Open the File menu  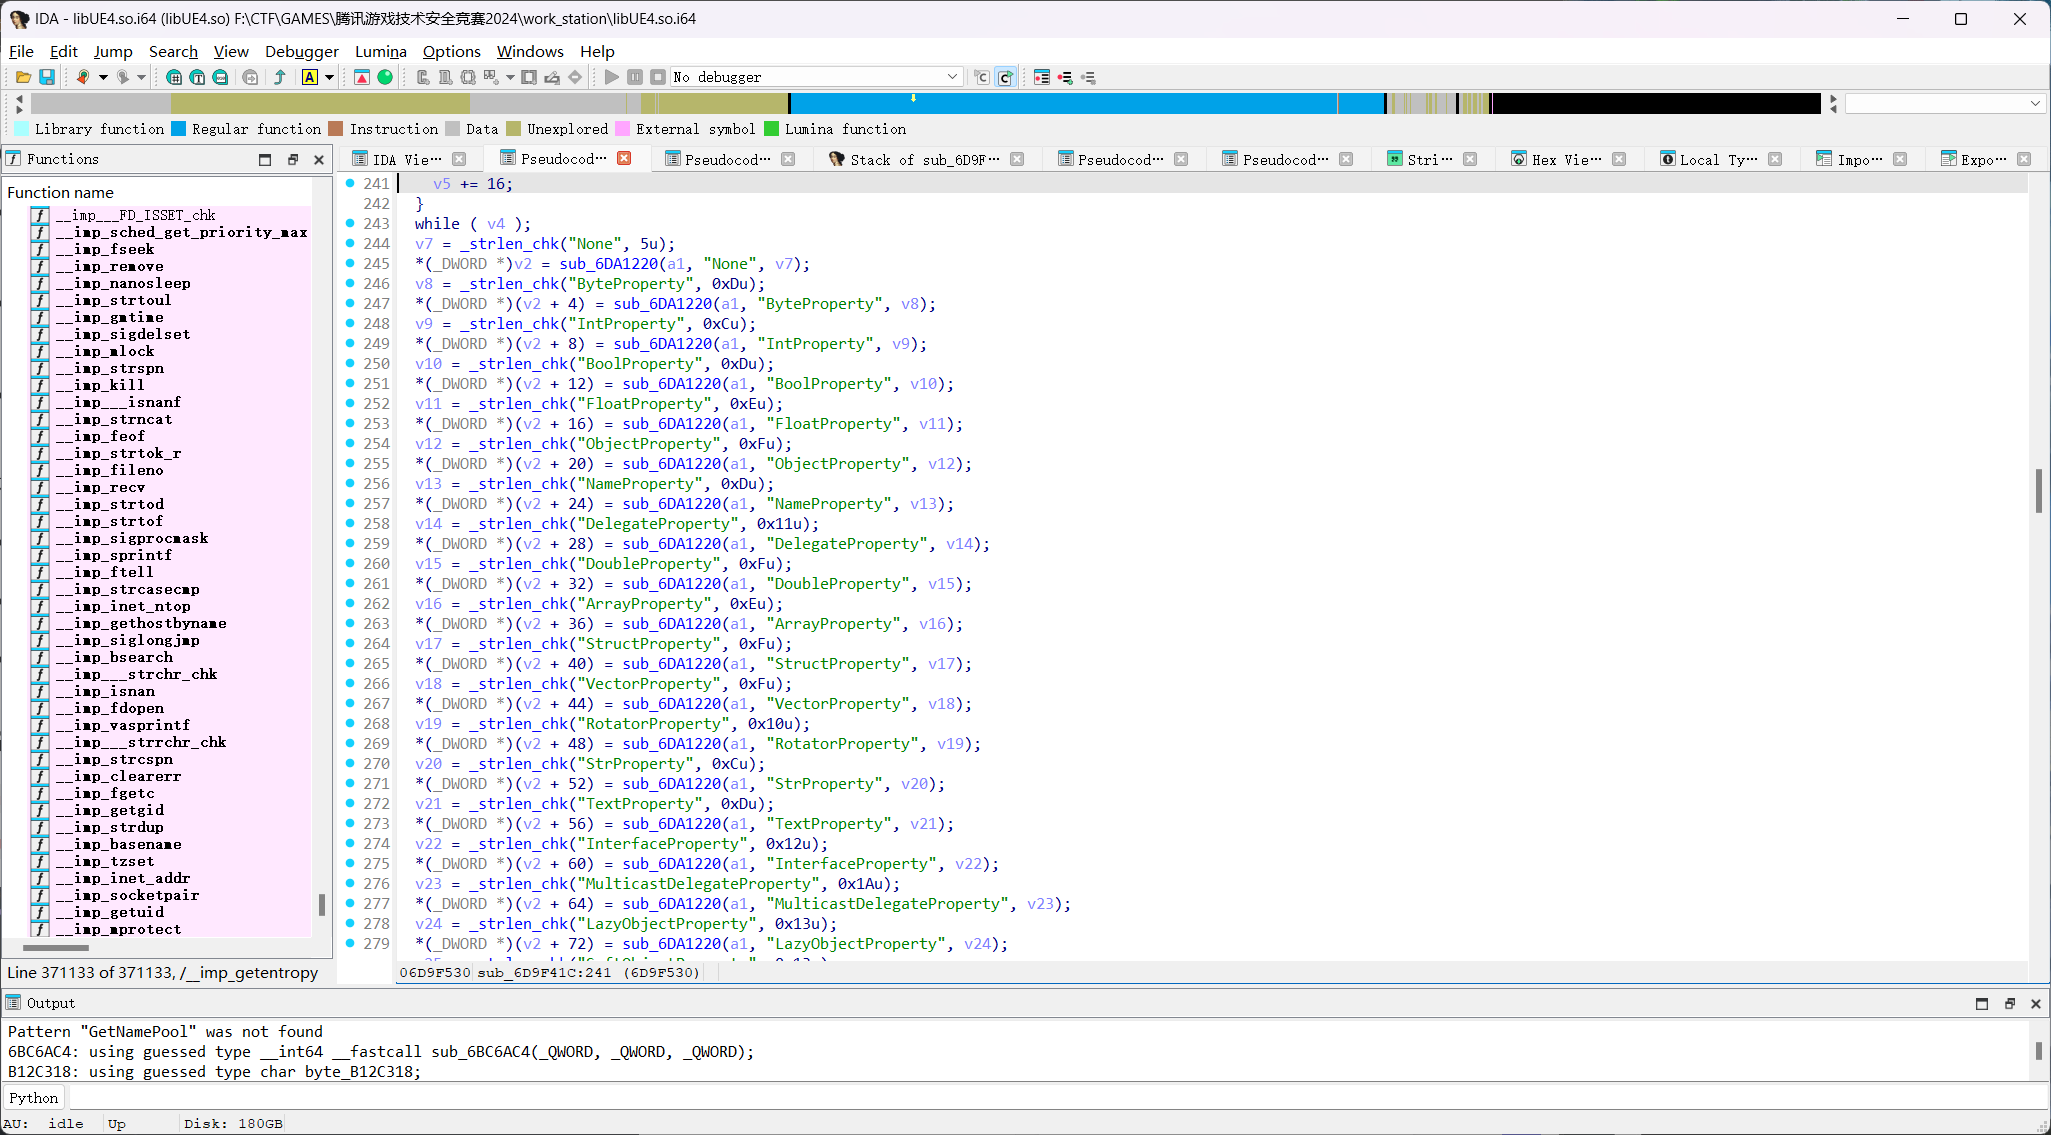click(x=21, y=51)
